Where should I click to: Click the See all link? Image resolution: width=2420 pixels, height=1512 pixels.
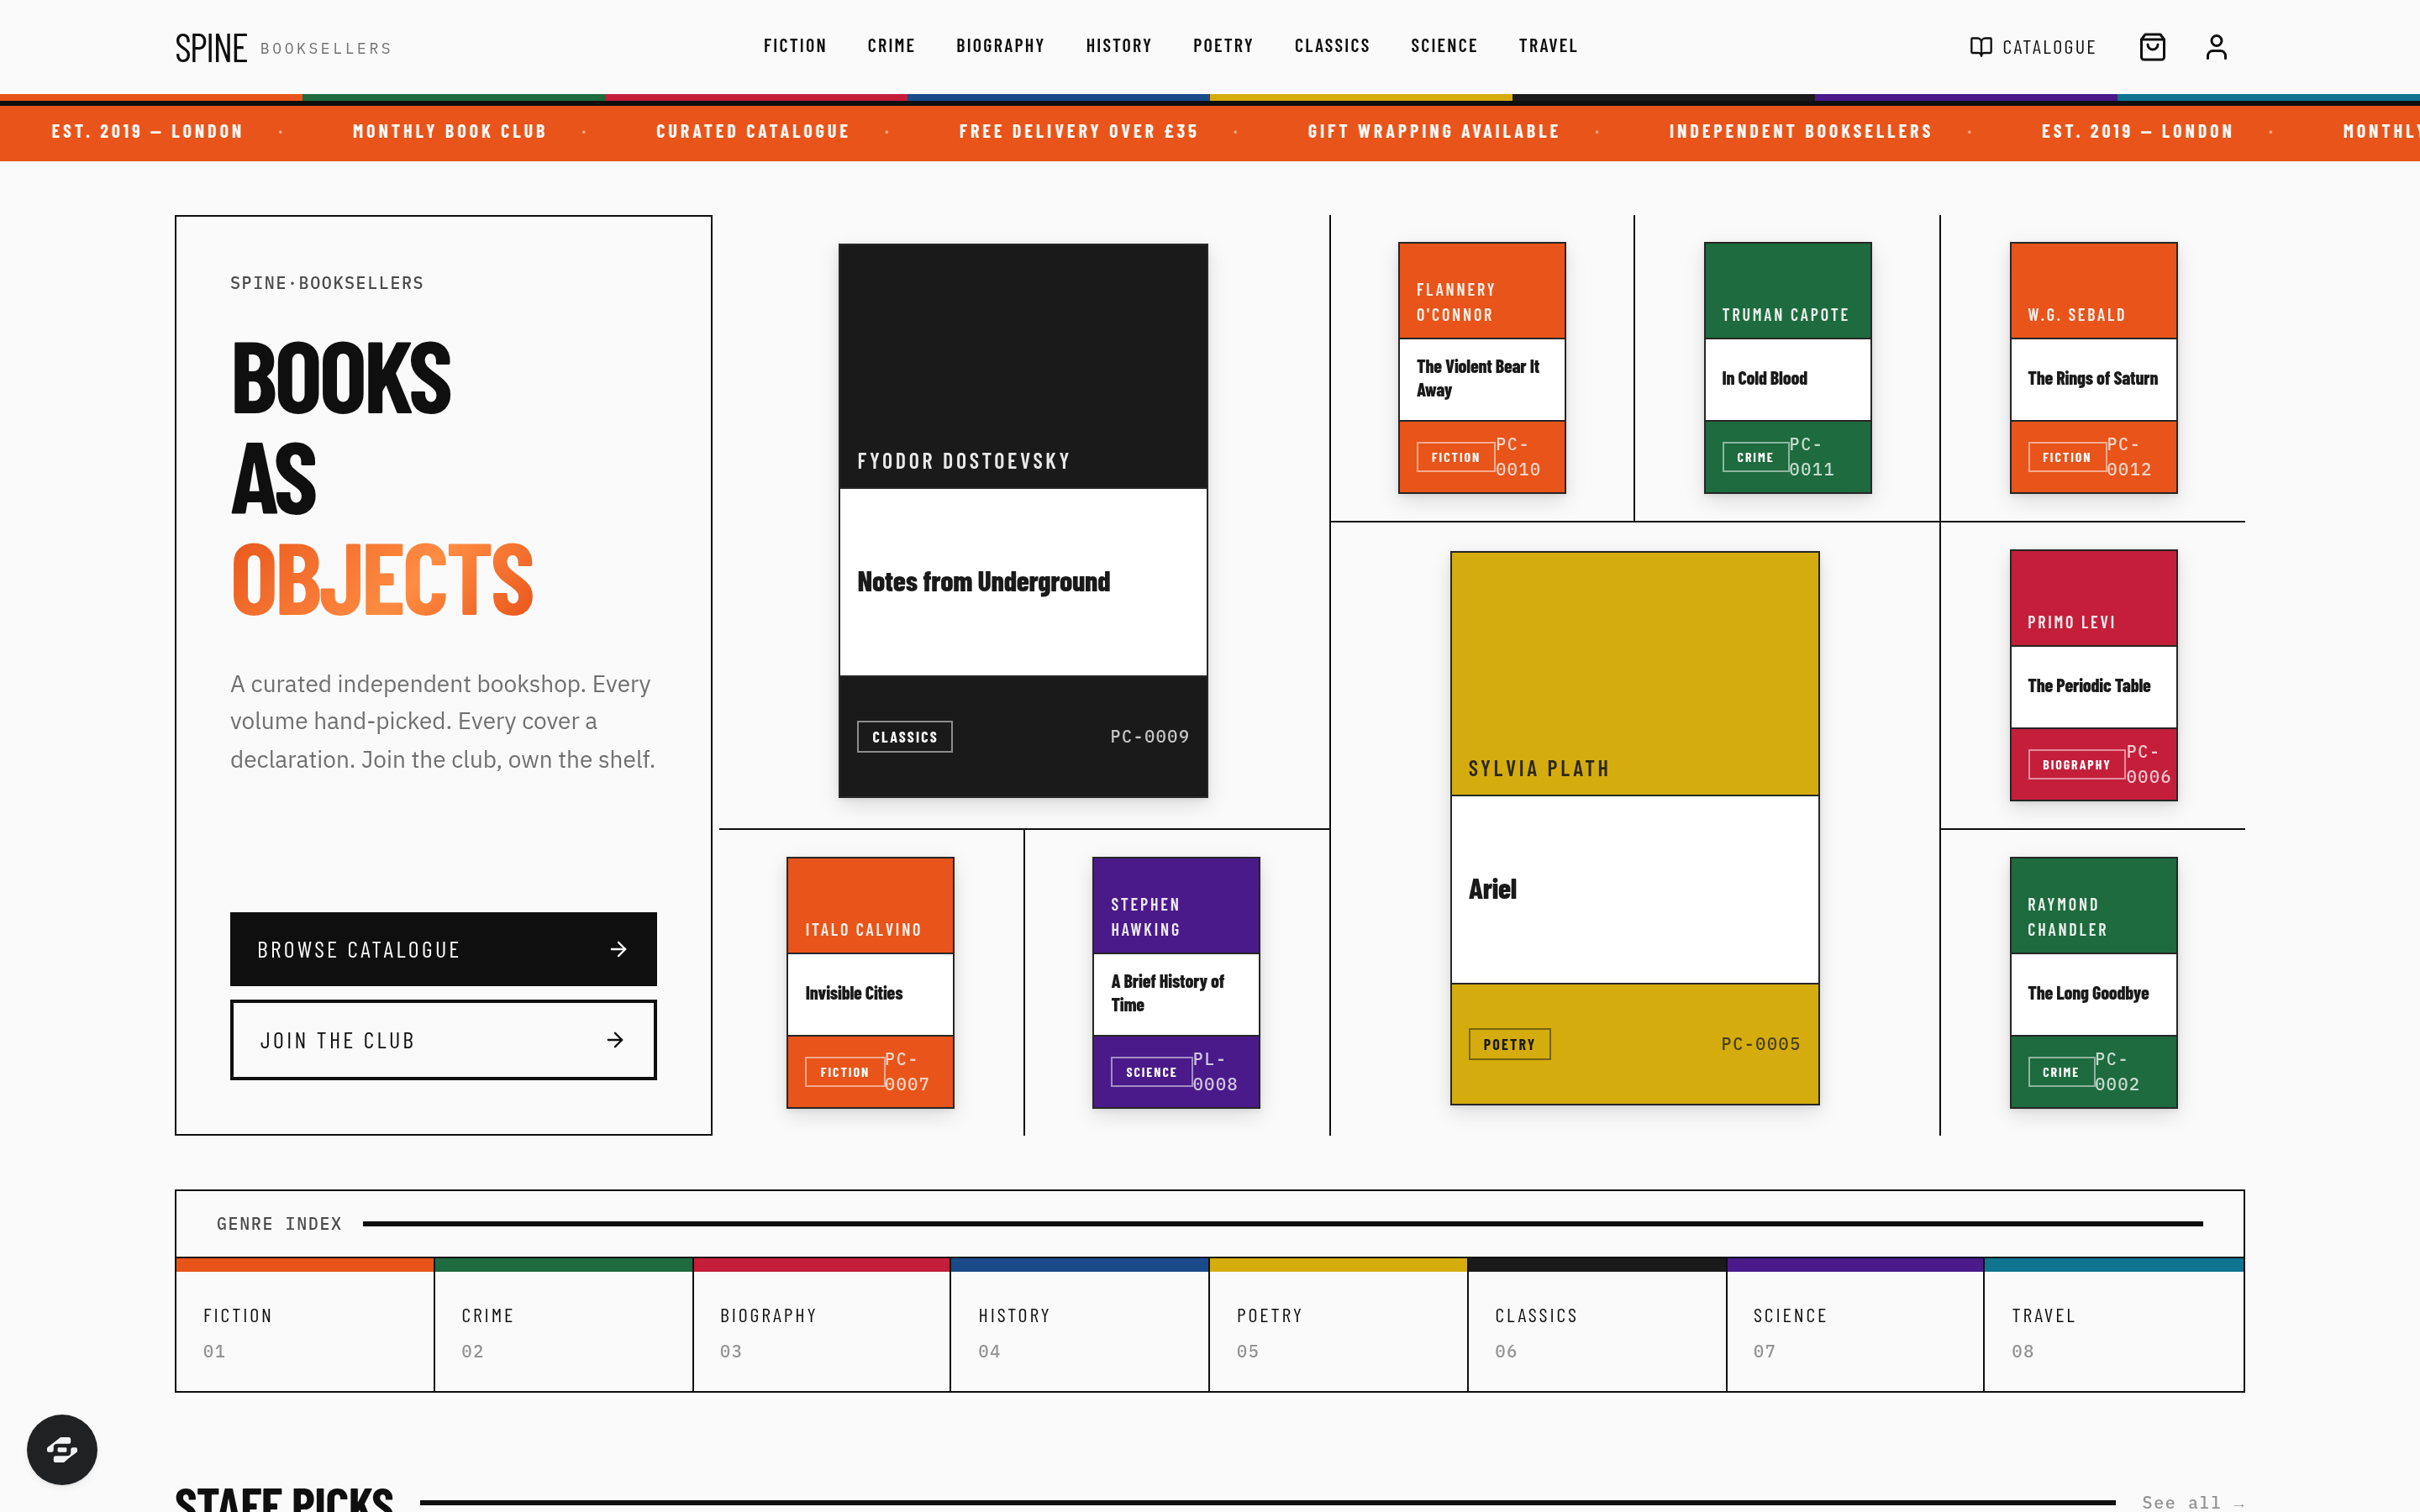[x=2193, y=1502]
